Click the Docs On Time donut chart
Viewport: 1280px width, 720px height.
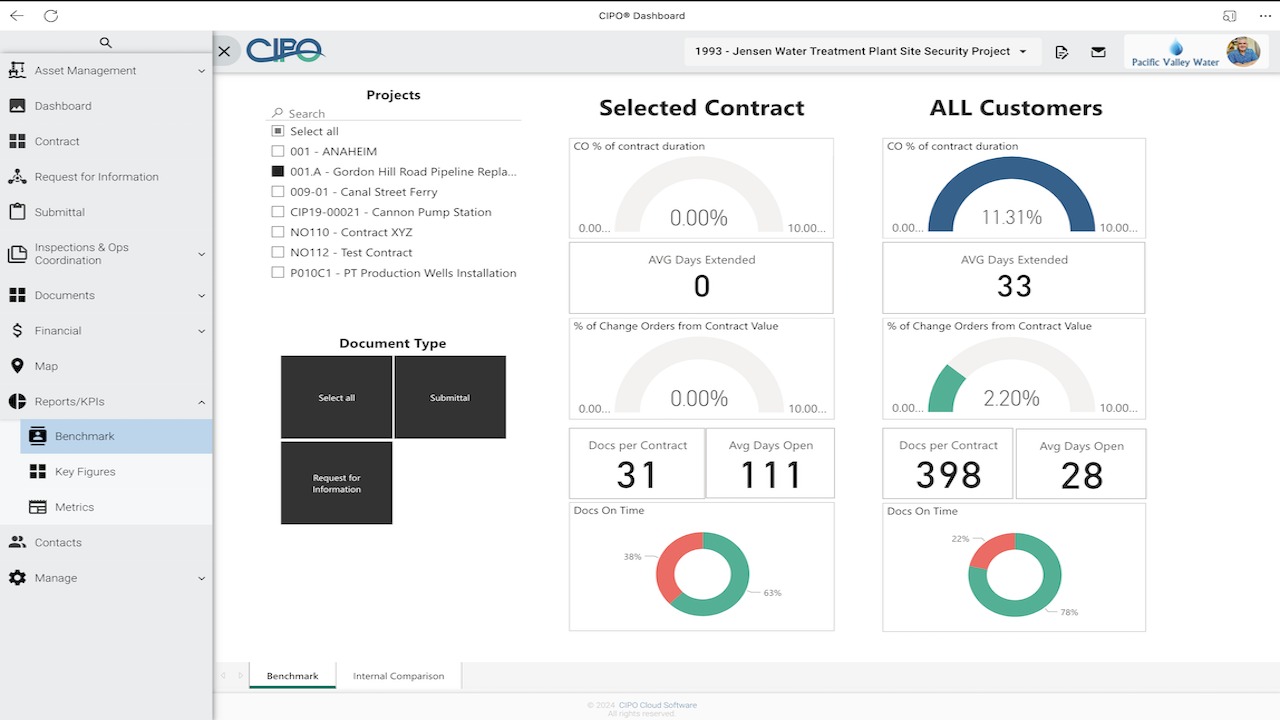[701, 574]
